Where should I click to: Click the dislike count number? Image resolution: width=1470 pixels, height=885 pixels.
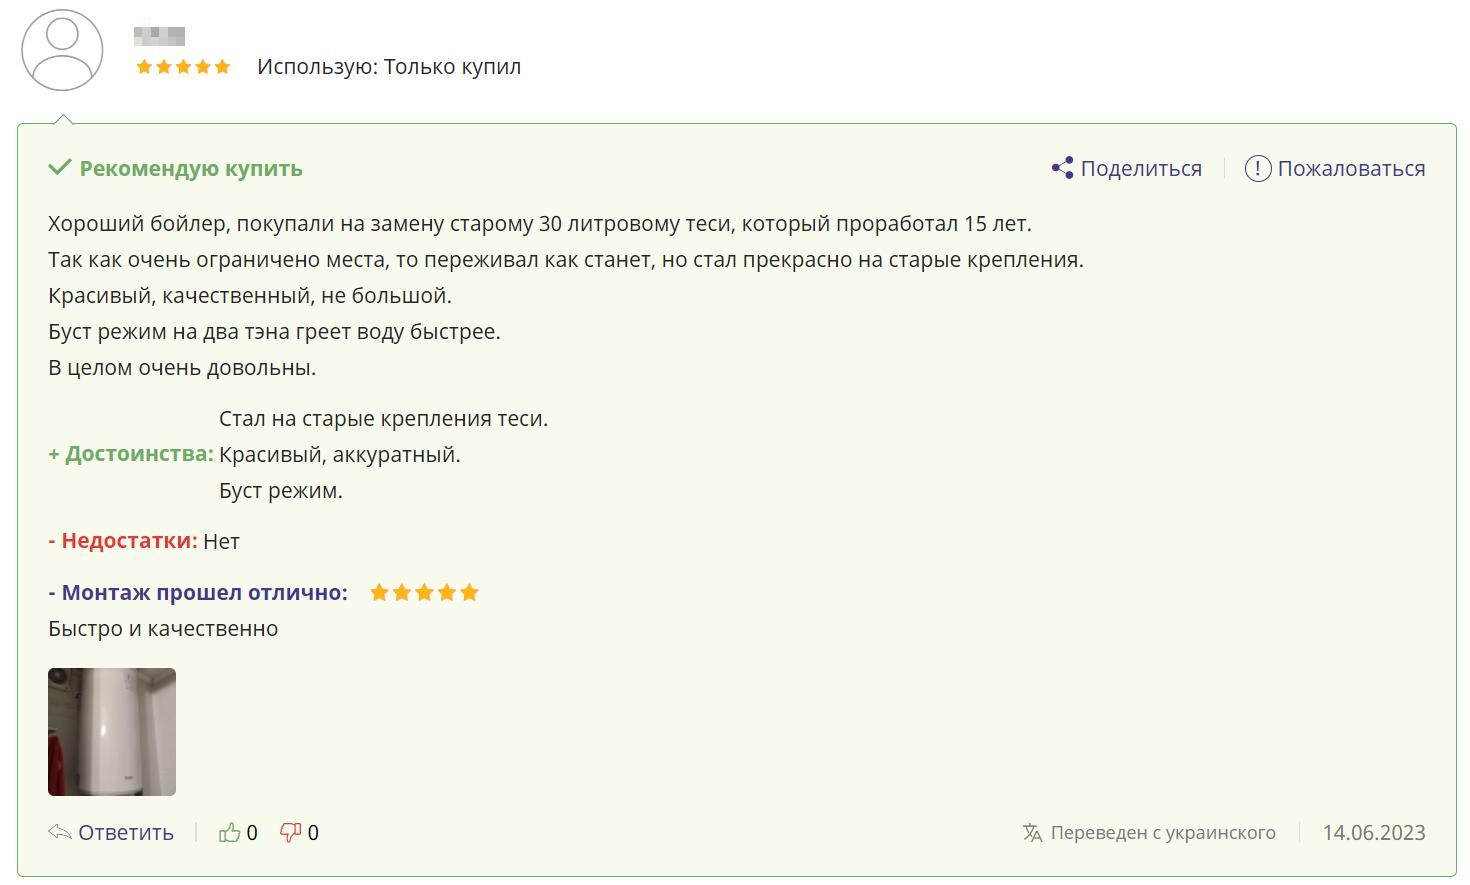coord(313,832)
